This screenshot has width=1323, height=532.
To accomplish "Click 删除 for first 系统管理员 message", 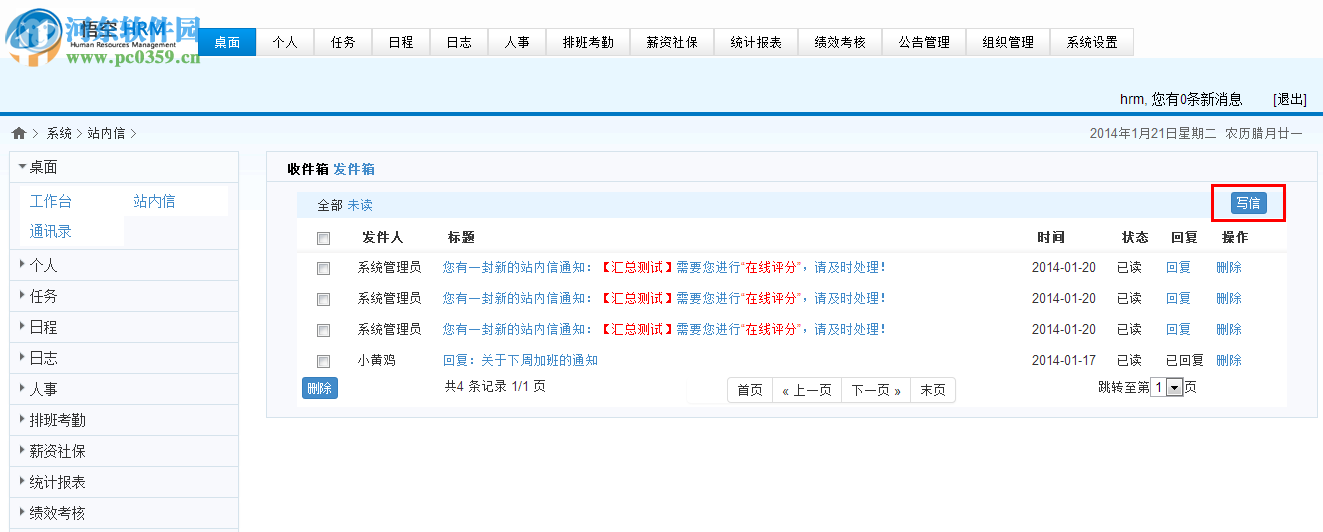I will point(1229,268).
